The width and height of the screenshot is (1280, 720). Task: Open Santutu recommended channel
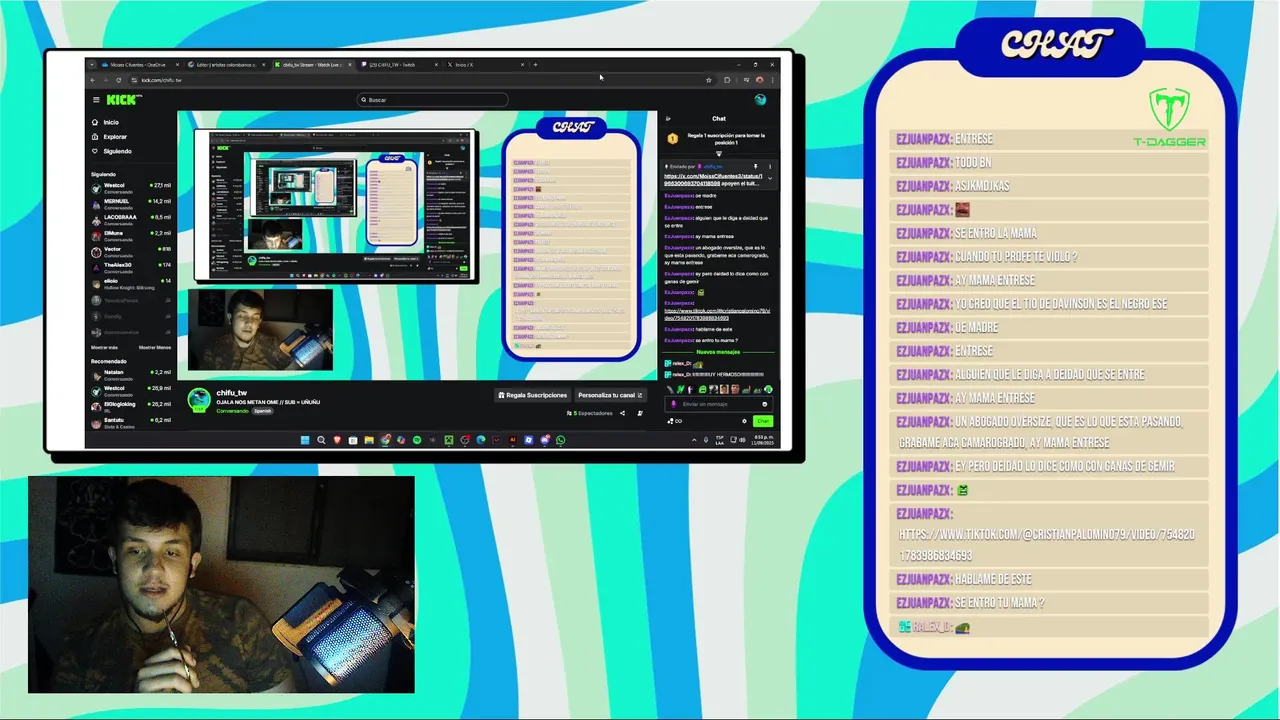point(131,422)
